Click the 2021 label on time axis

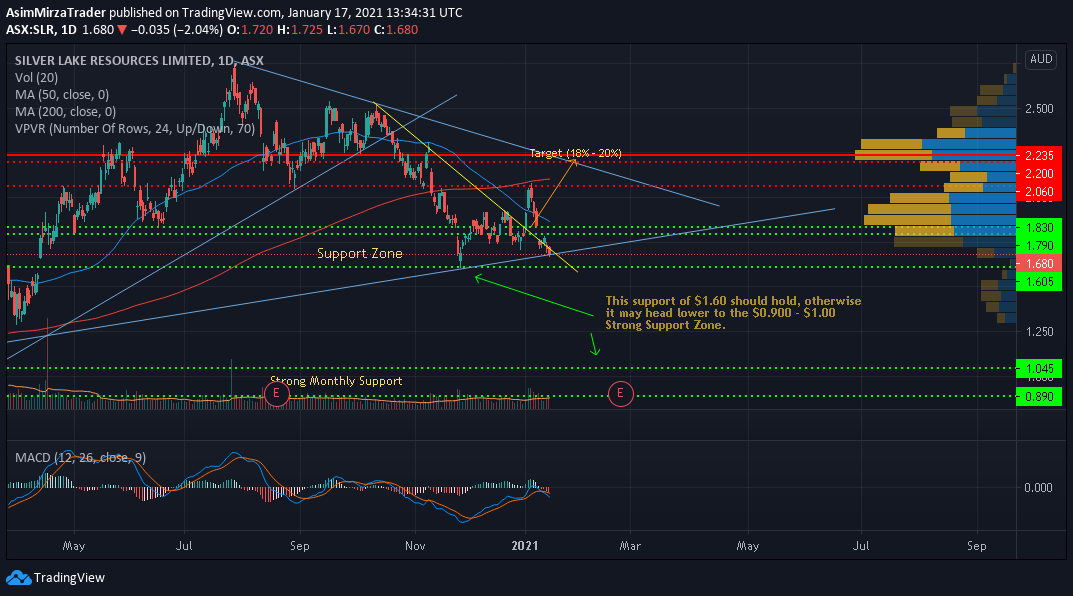pyautogui.click(x=525, y=546)
